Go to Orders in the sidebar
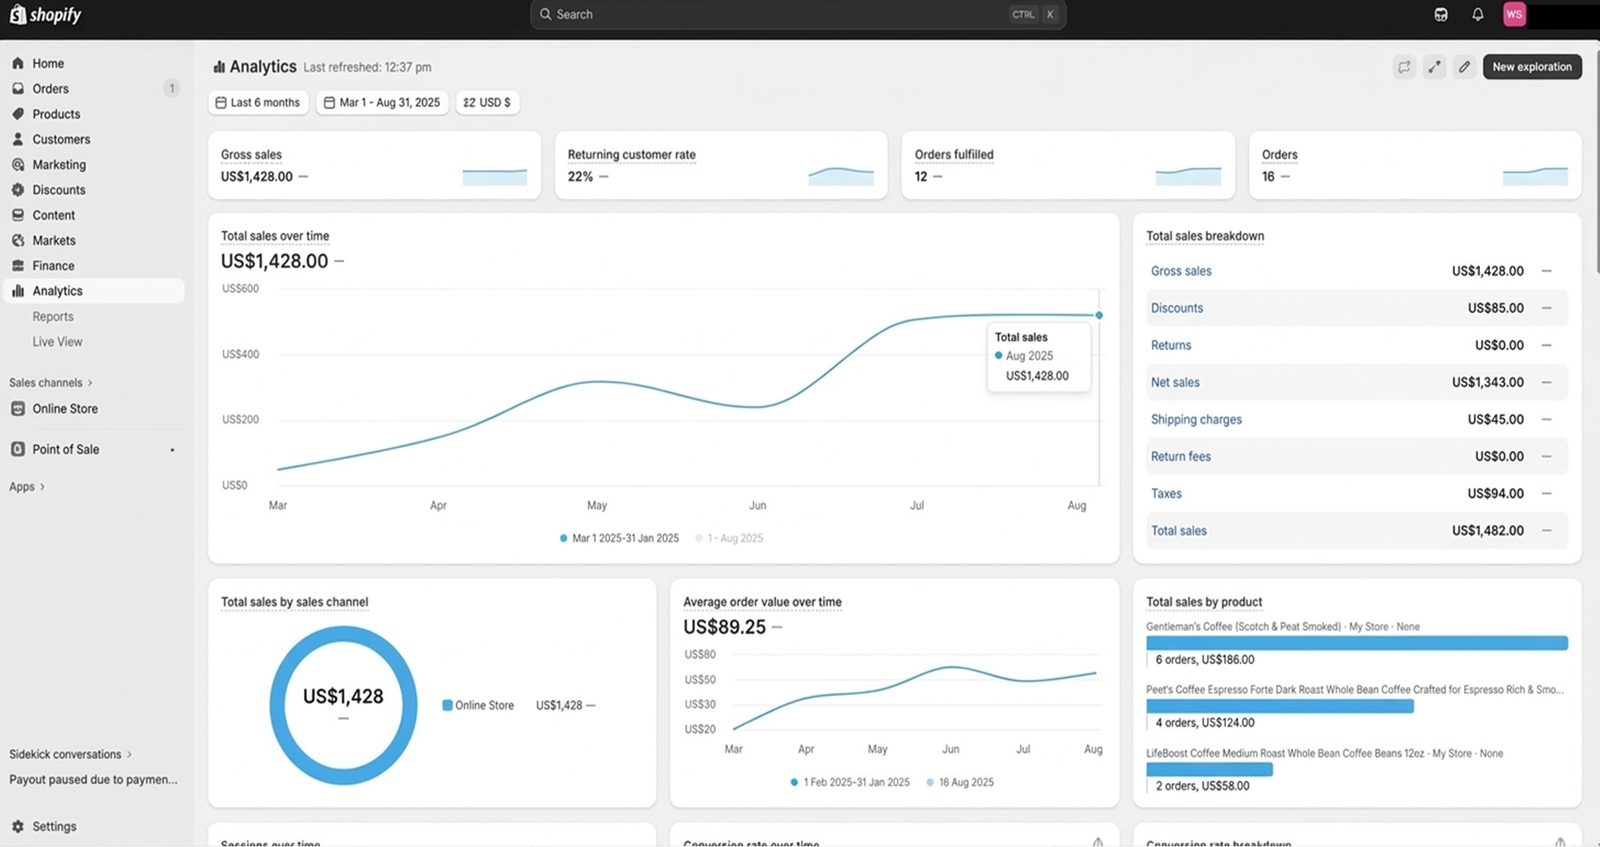Image resolution: width=1600 pixels, height=847 pixels. [x=50, y=89]
